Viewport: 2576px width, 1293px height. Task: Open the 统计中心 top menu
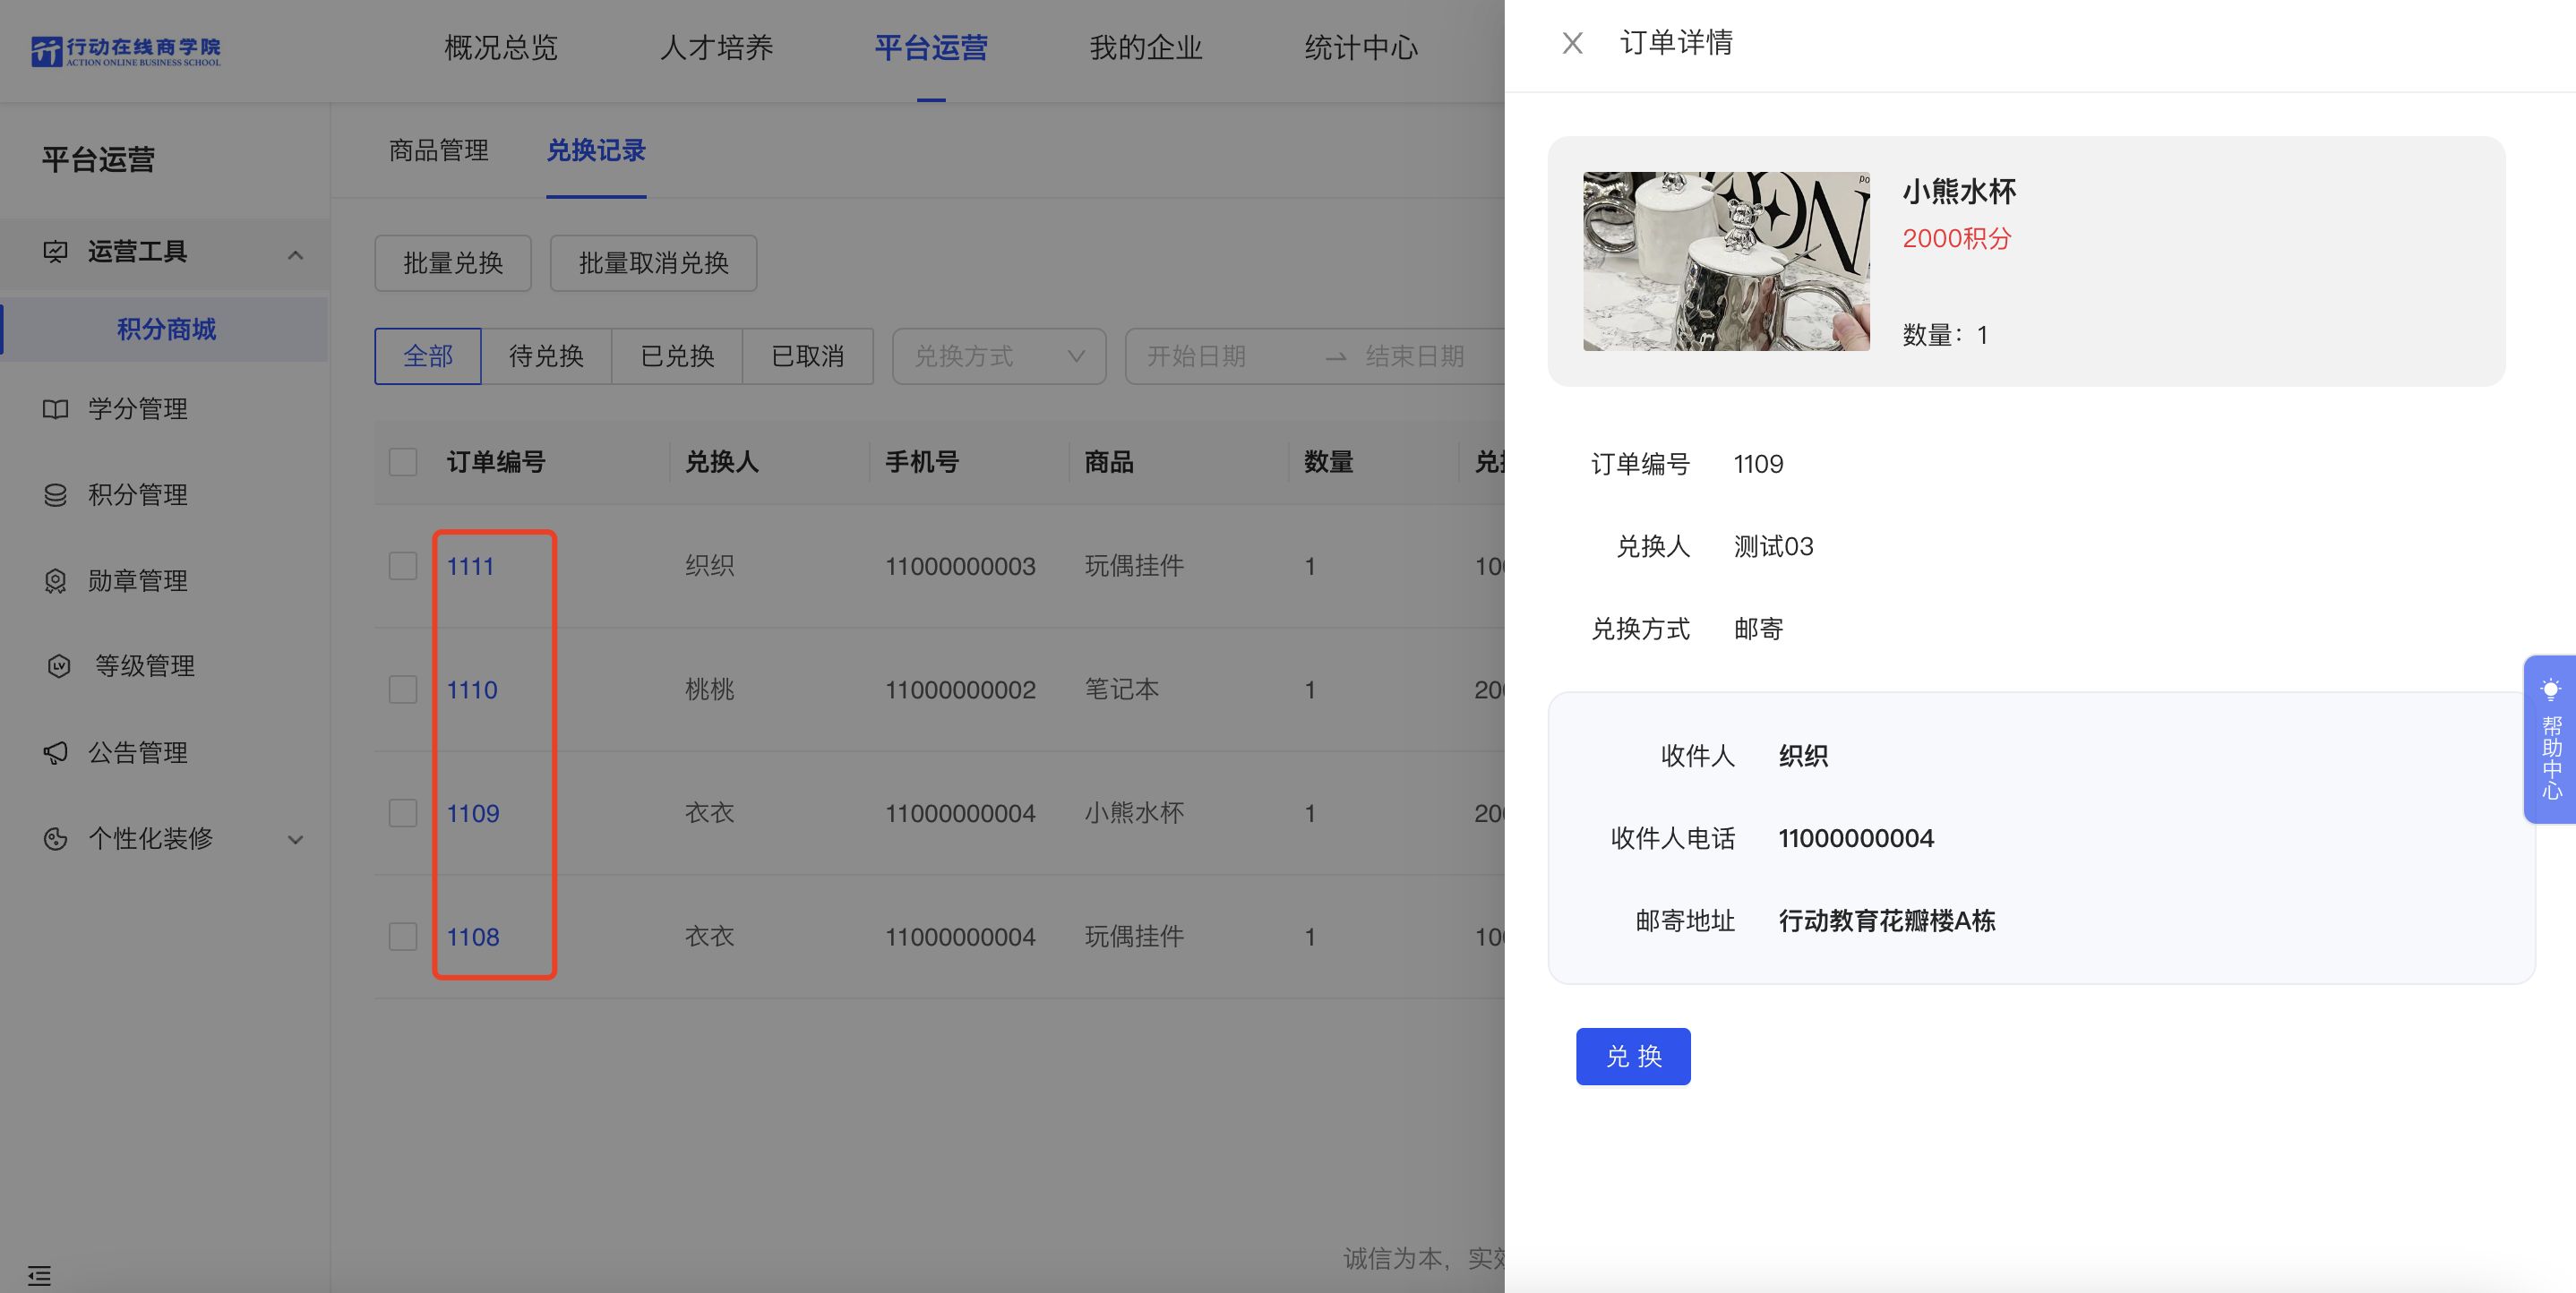[x=1361, y=48]
